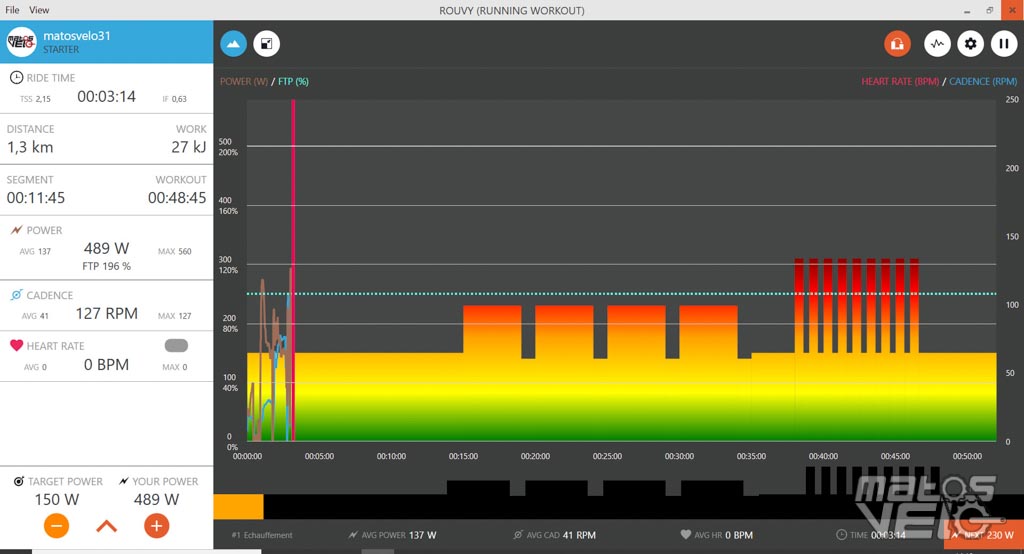Click the status bar heart icon

pyautogui.click(x=686, y=534)
